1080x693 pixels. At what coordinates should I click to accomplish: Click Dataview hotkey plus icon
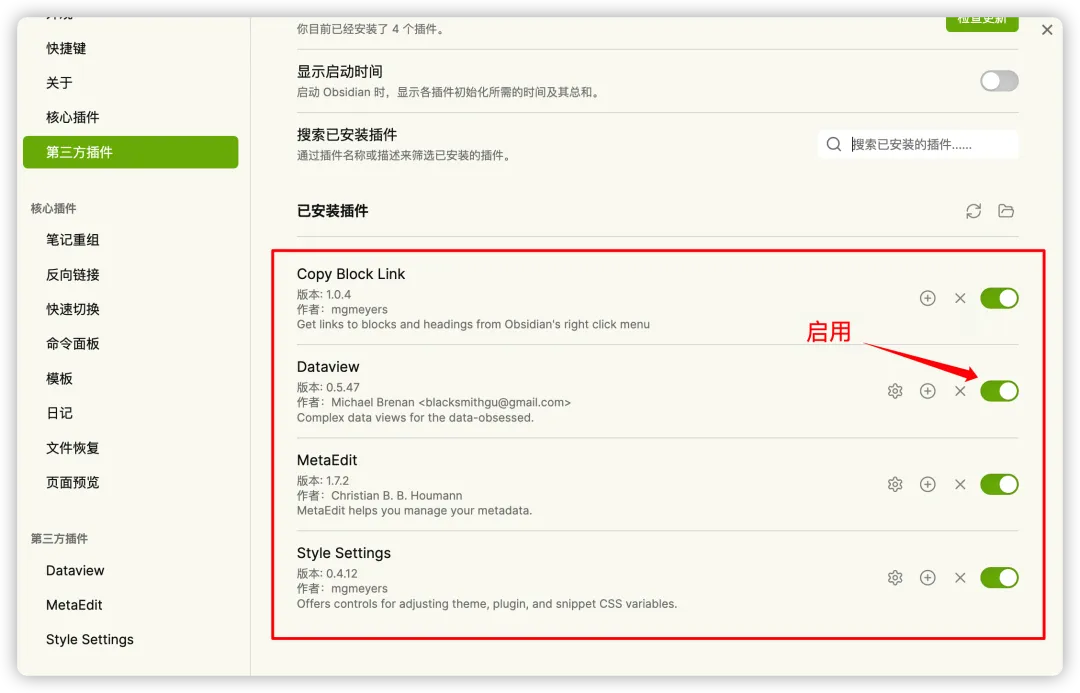coord(928,391)
